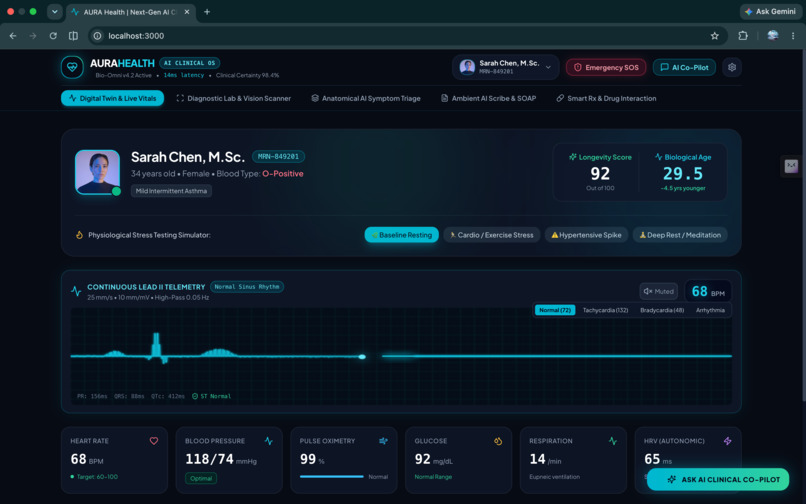
Task: Switch to Anatomical AI Symptom Triage tab
Action: tap(365, 98)
